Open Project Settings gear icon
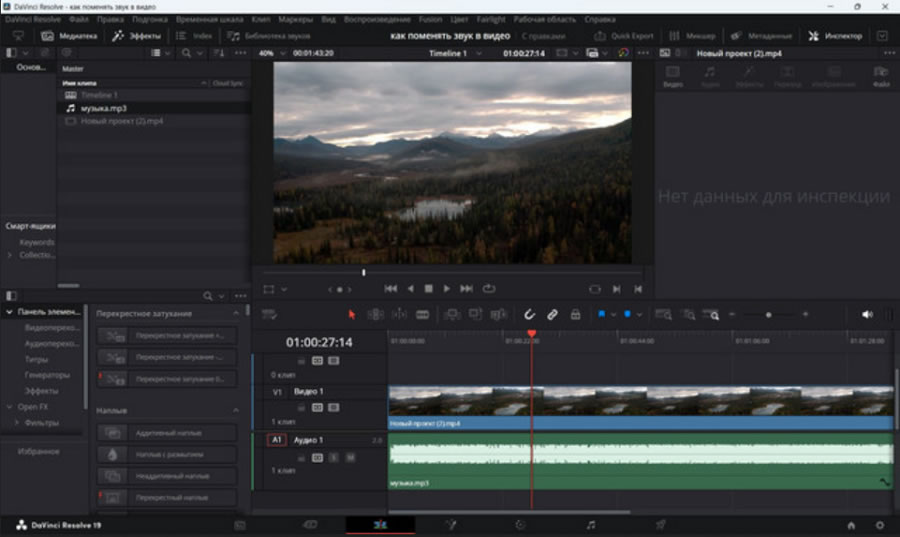This screenshot has height=537, width=900. [x=879, y=525]
